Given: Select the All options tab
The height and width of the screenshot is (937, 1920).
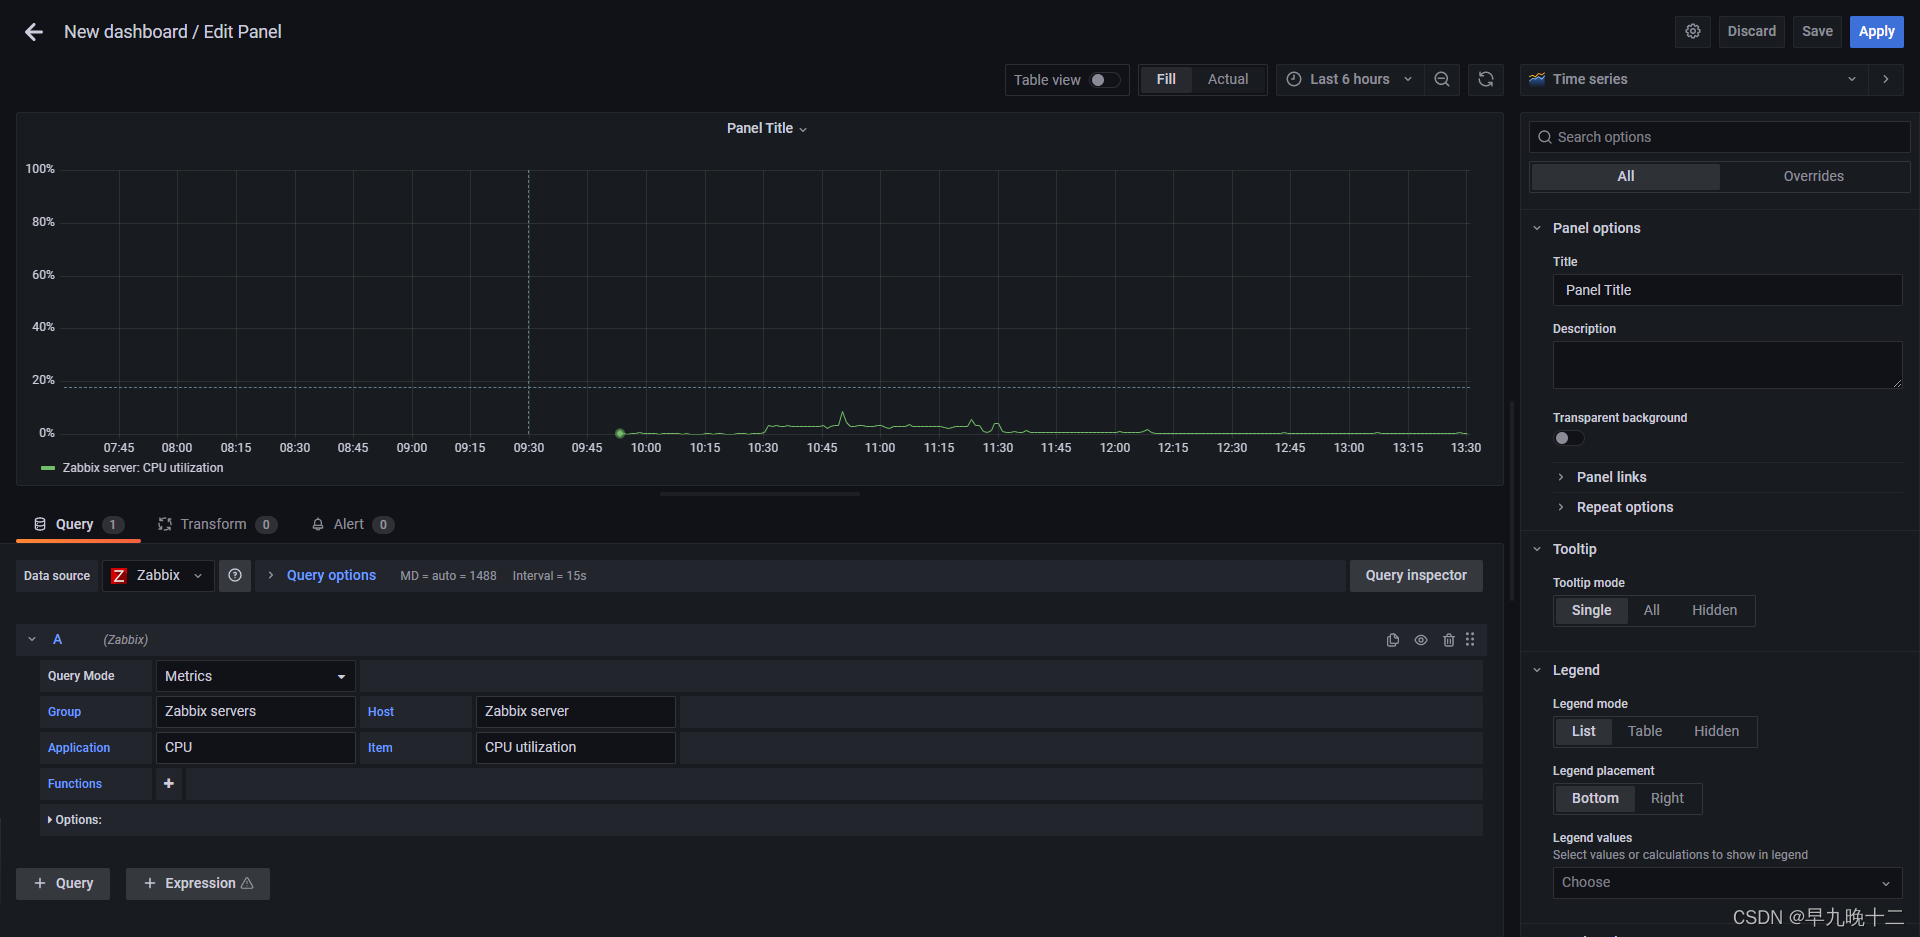Looking at the screenshot, I should point(1626,176).
